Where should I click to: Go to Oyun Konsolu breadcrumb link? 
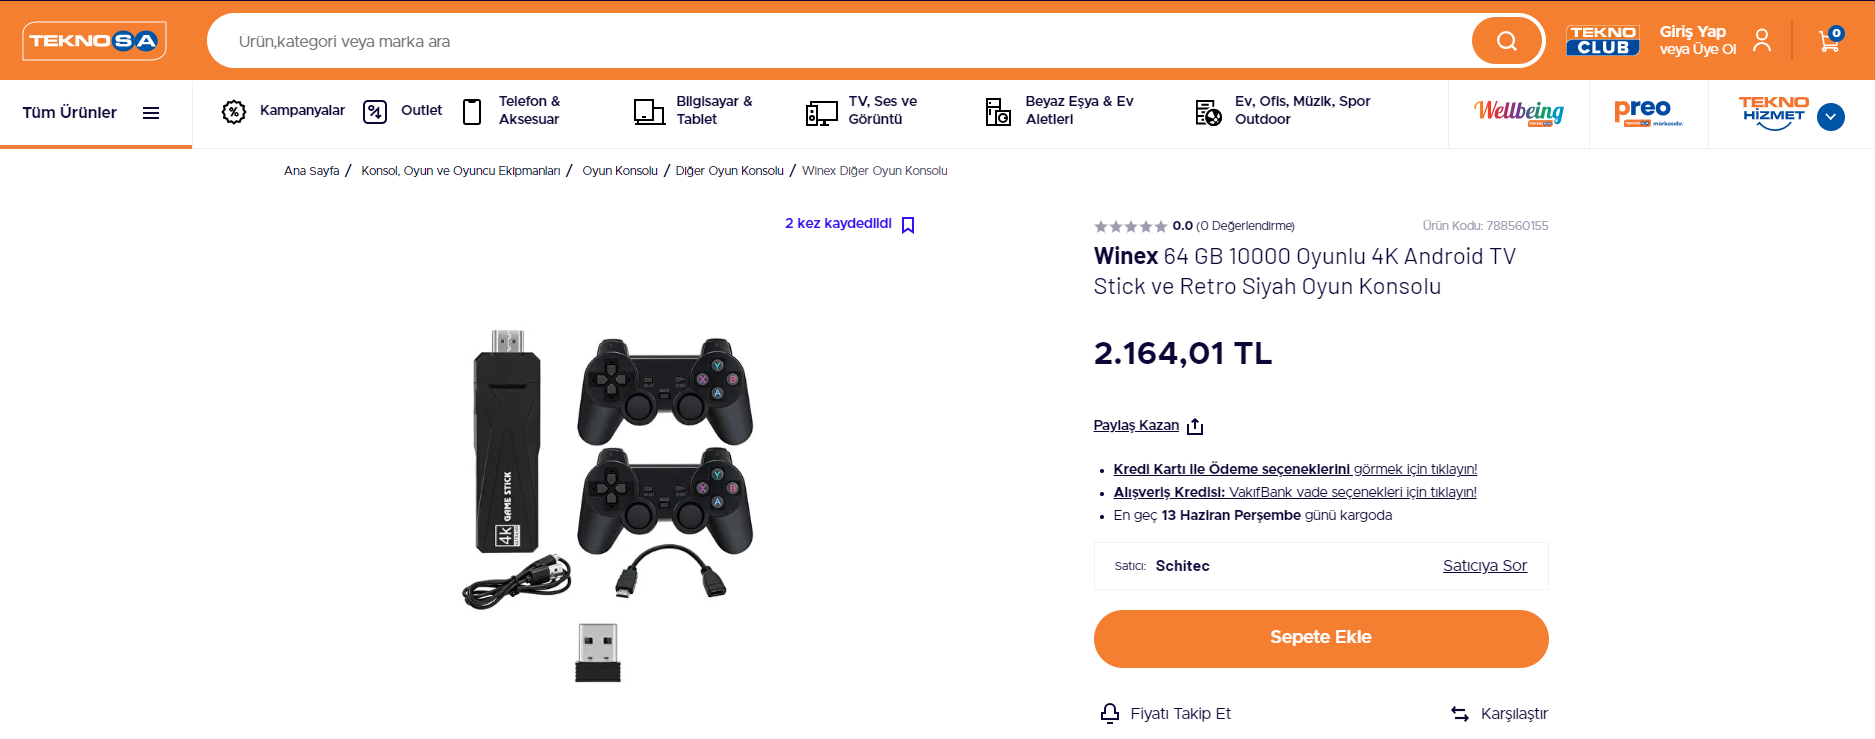[620, 171]
